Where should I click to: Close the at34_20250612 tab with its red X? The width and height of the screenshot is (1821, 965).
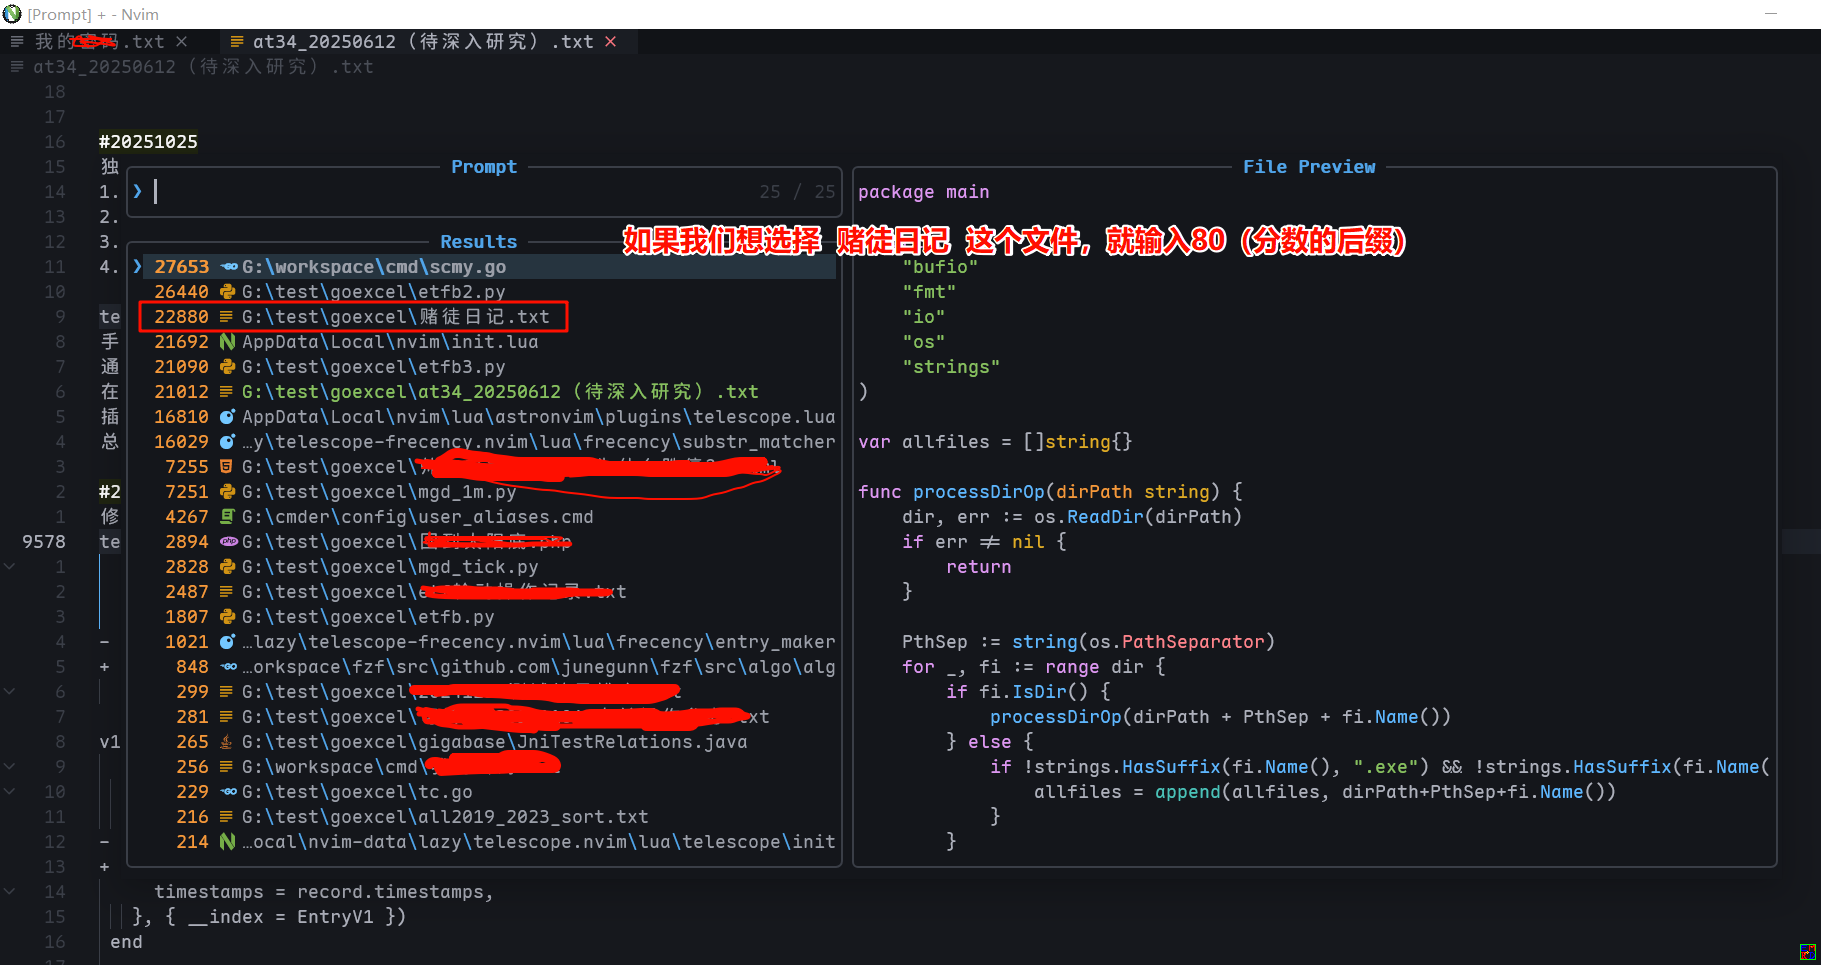[x=611, y=41]
